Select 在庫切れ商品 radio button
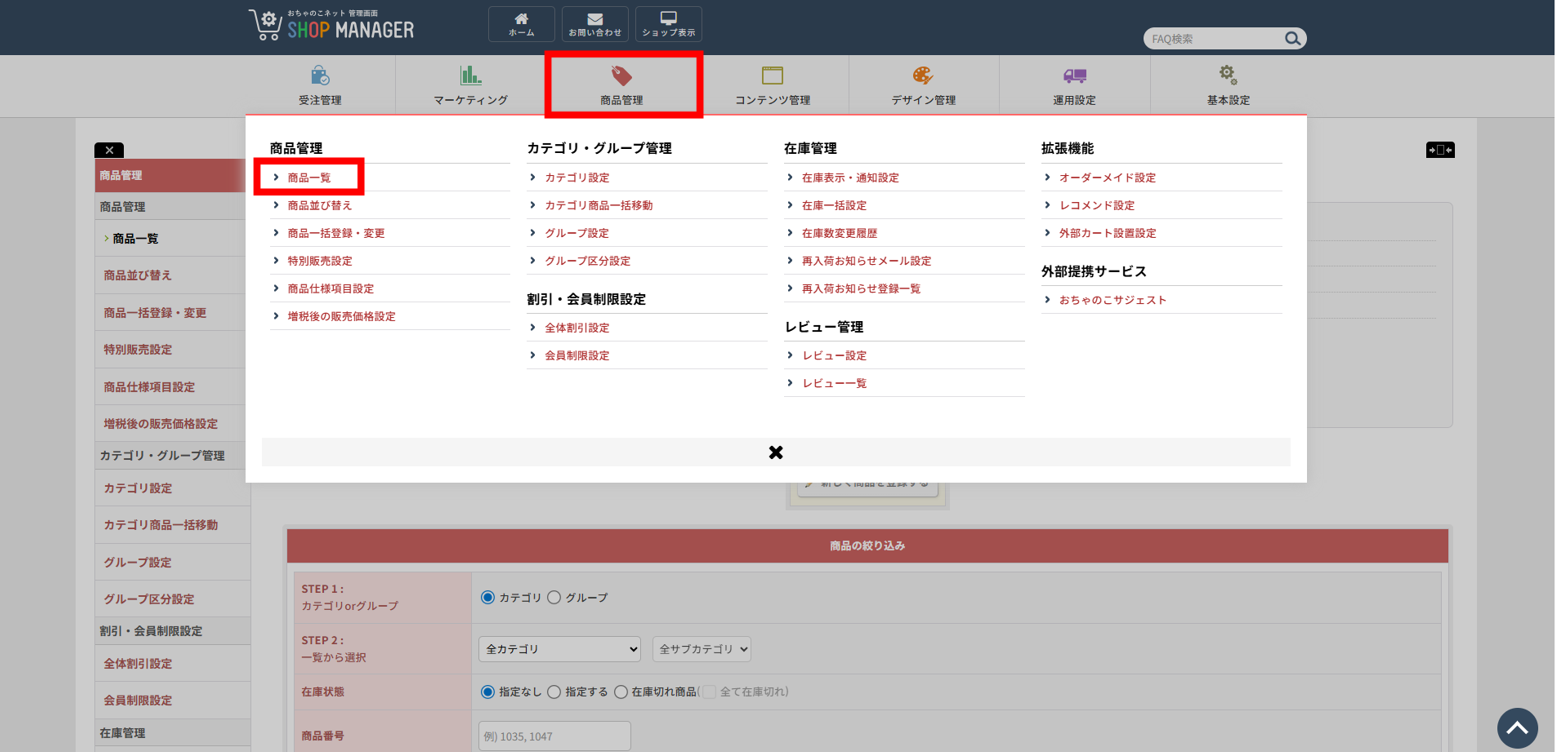This screenshot has height=752, width=1556. click(x=621, y=692)
